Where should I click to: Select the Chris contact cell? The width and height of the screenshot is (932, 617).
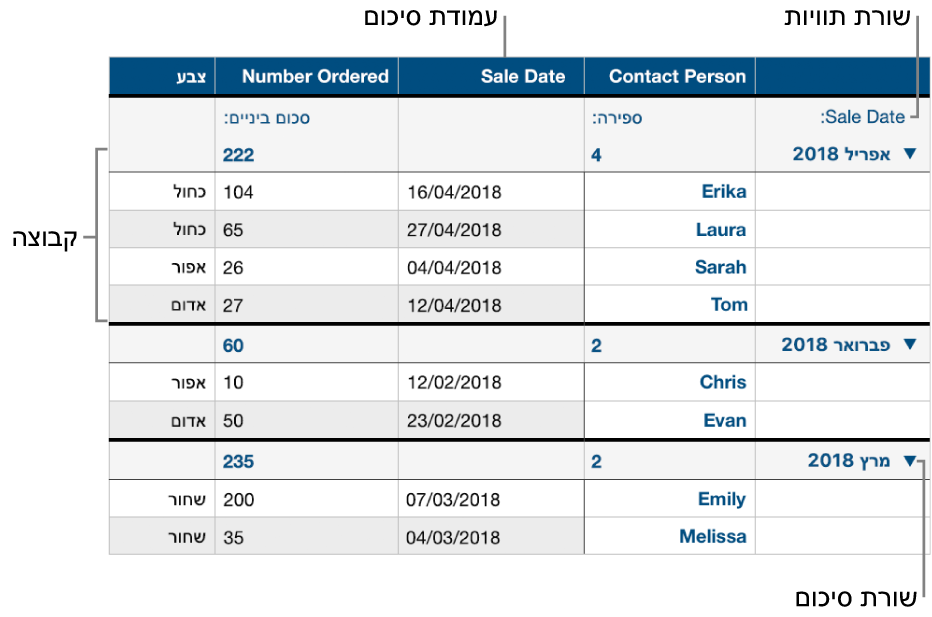pos(670,382)
